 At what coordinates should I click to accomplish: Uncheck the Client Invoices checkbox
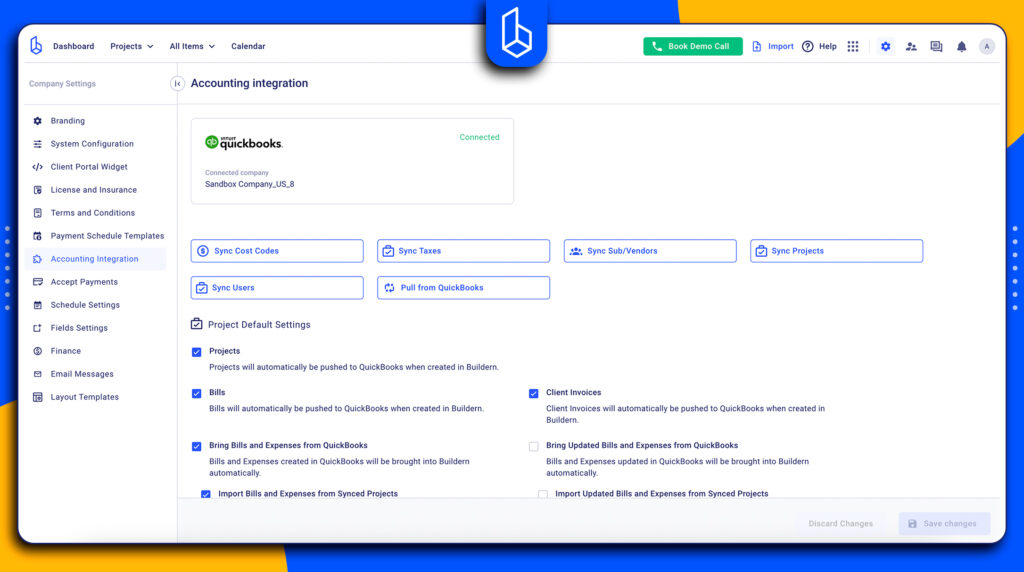coord(534,393)
